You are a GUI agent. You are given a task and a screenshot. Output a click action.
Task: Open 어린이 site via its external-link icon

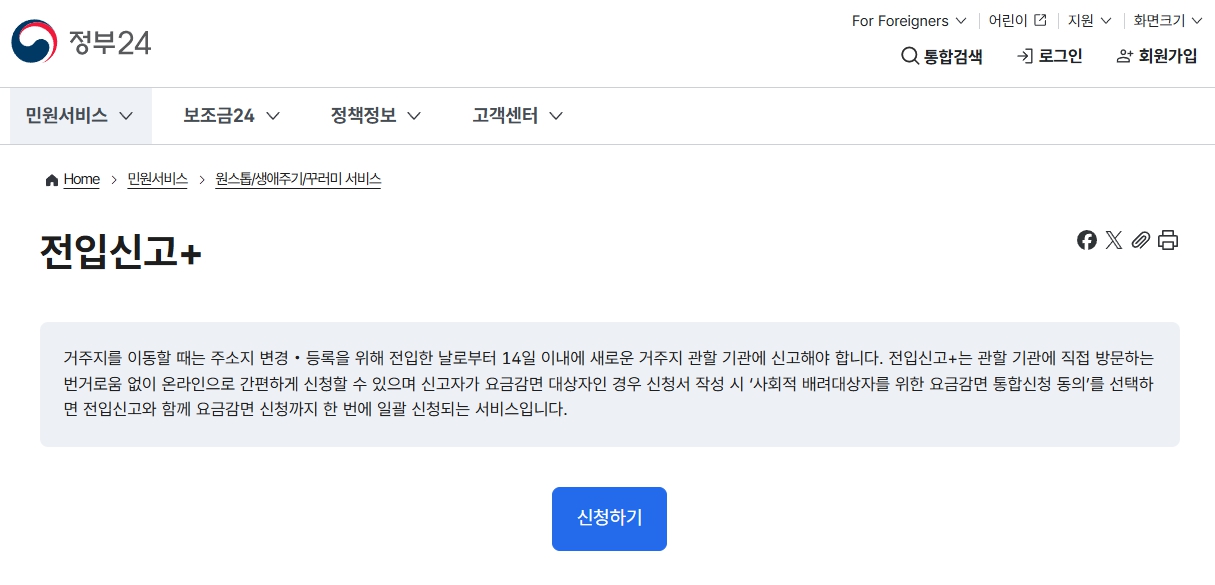tap(1041, 18)
